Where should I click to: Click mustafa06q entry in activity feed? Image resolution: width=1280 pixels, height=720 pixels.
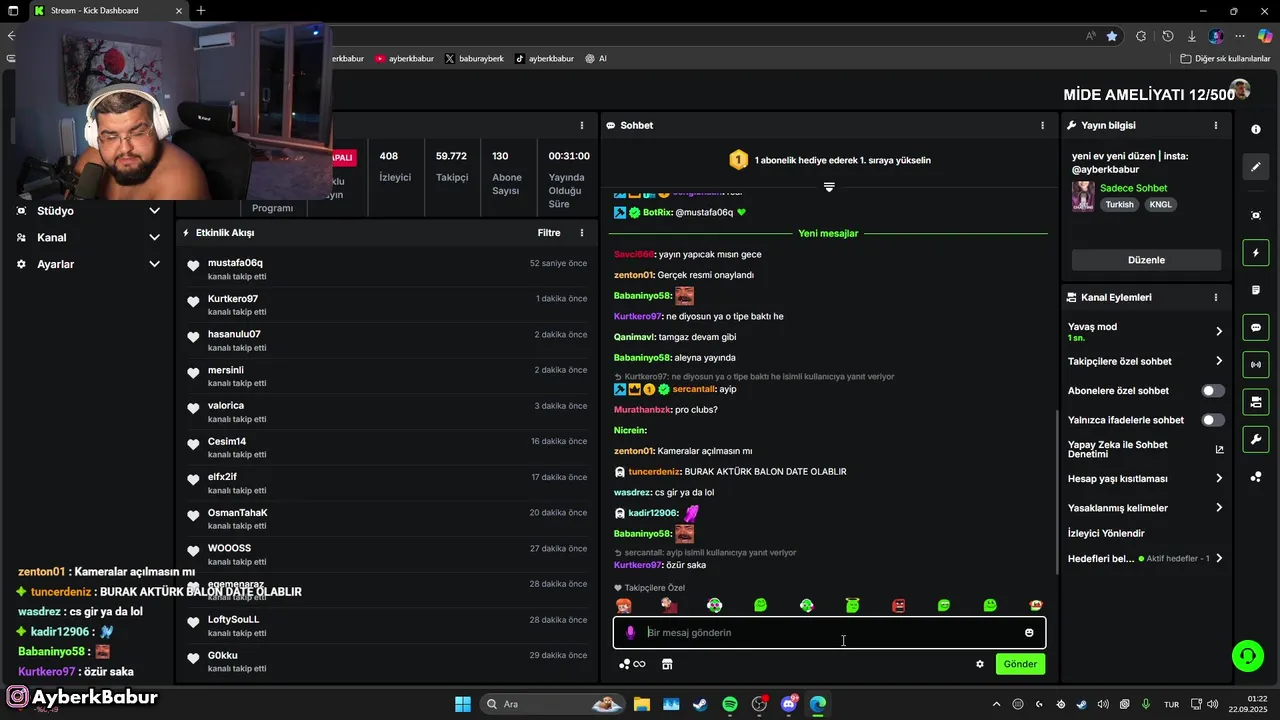pyautogui.click(x=388, y=269)
